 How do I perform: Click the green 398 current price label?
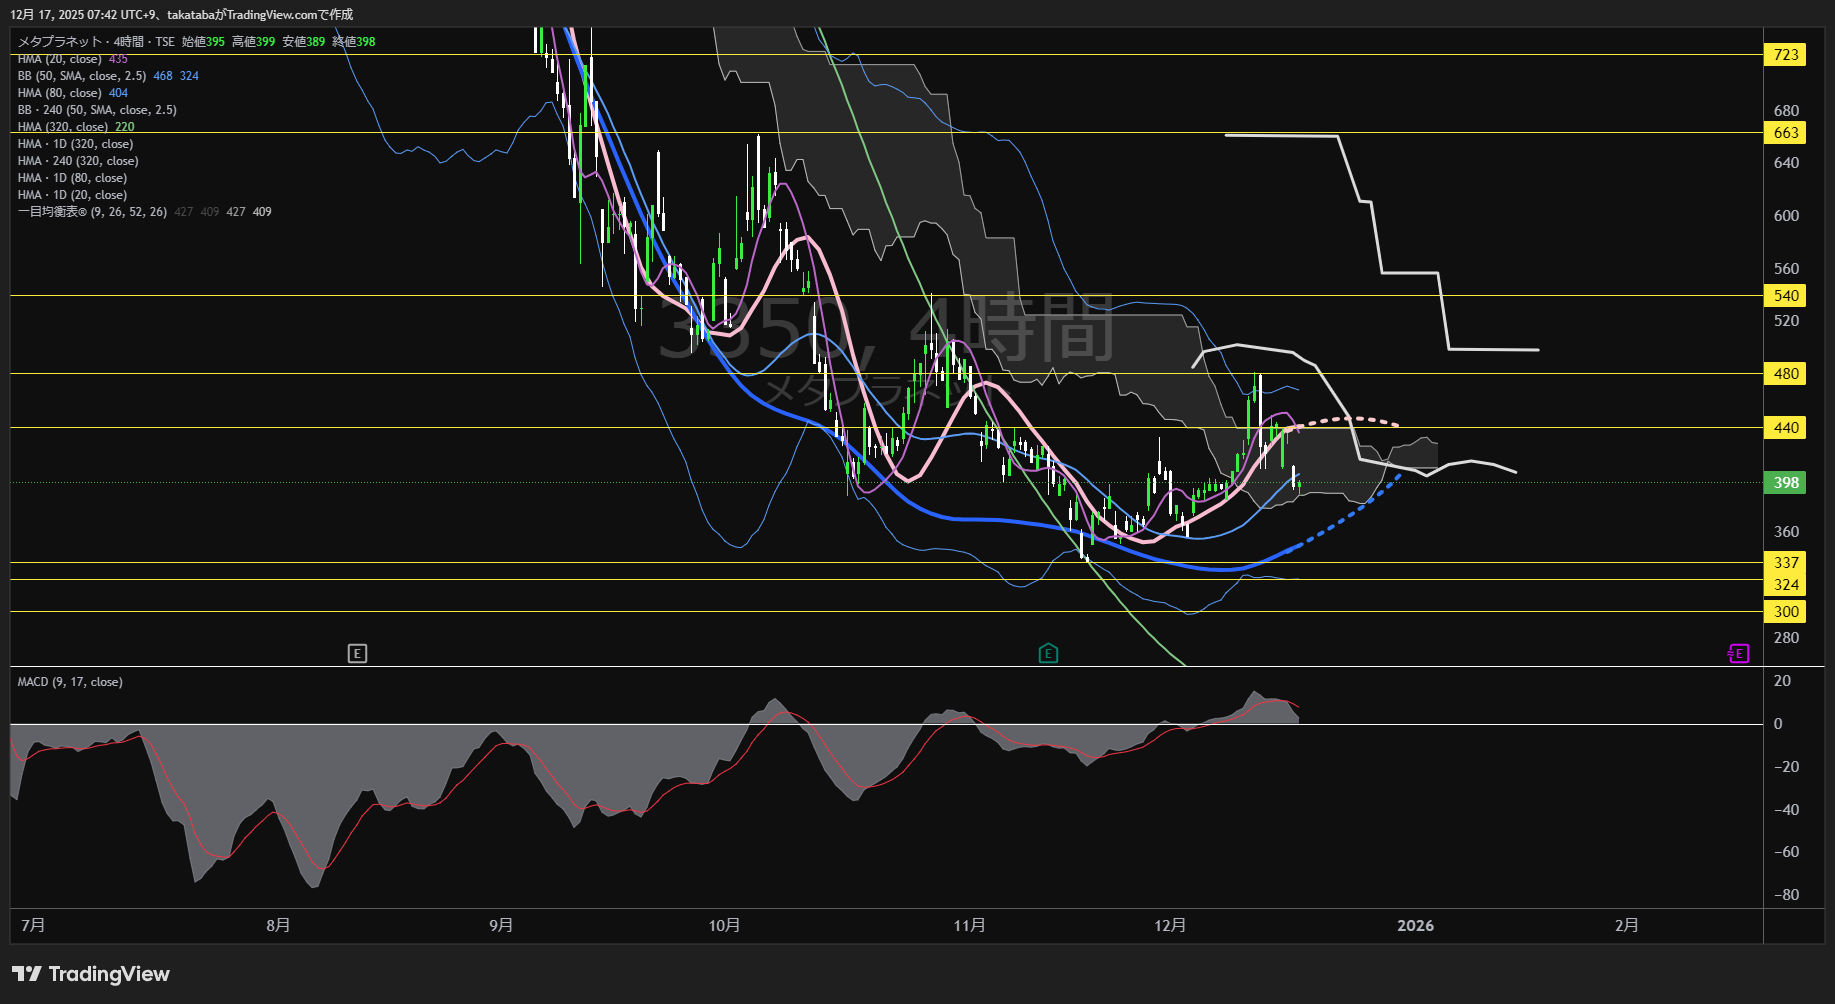click(x=1786, y=483)
